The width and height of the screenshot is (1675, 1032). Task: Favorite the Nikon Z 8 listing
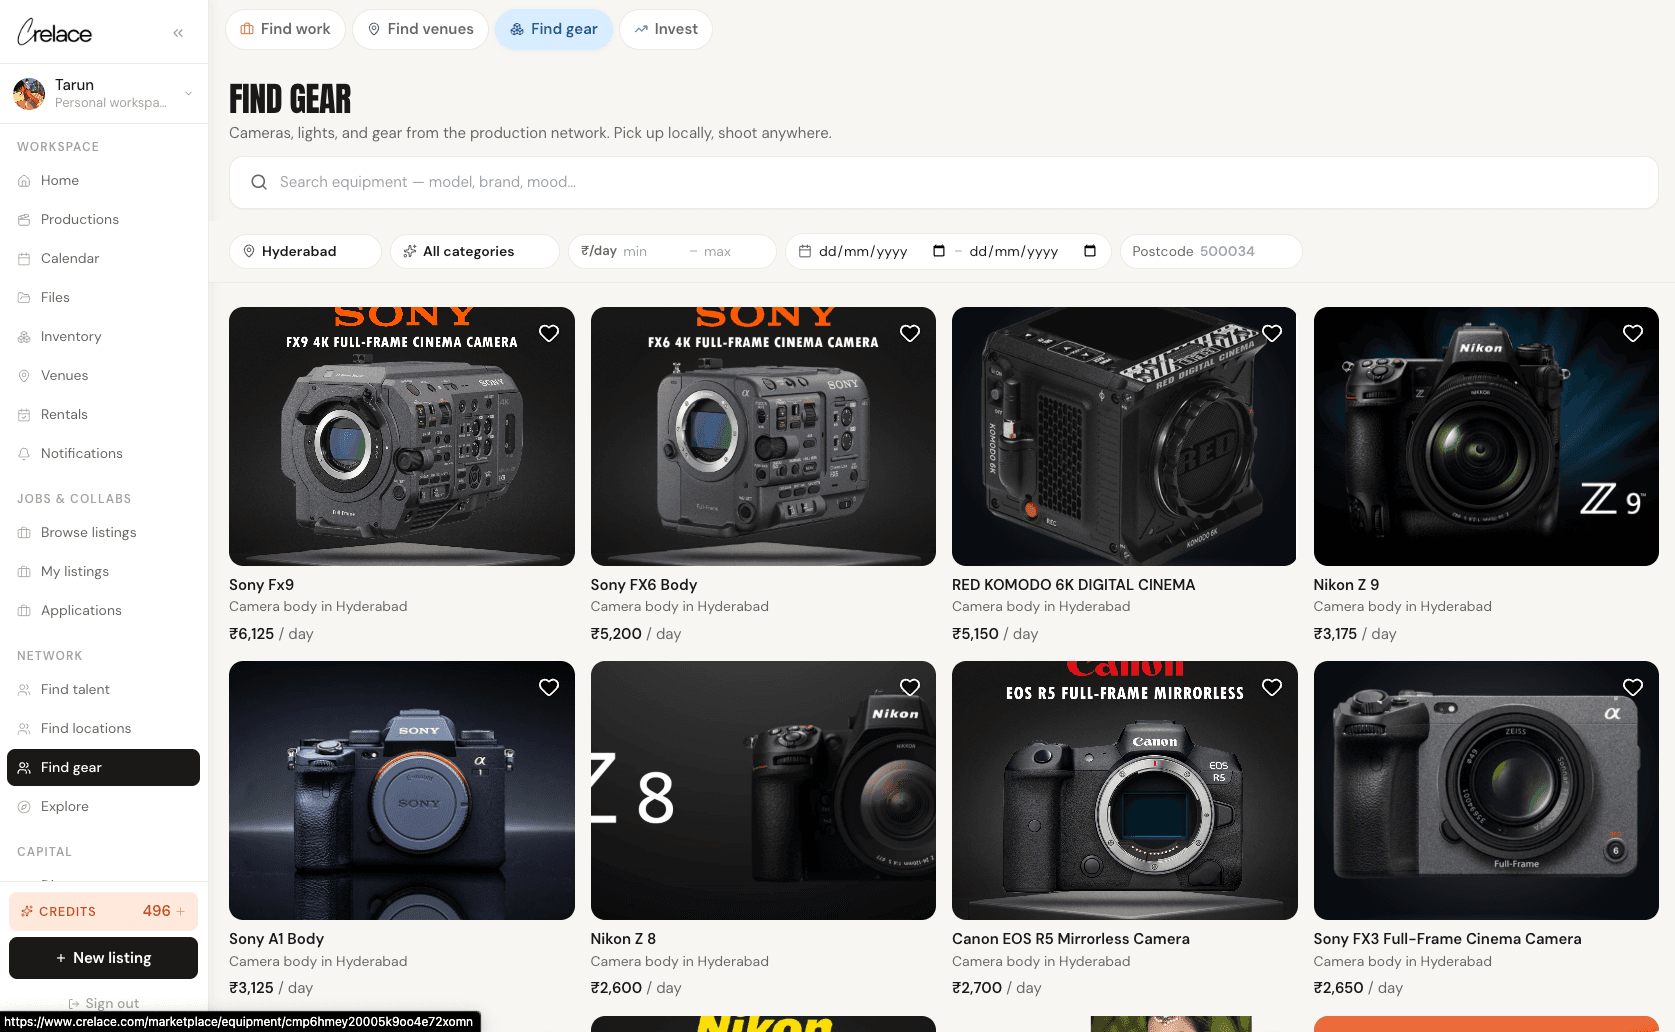coord(910,687)
